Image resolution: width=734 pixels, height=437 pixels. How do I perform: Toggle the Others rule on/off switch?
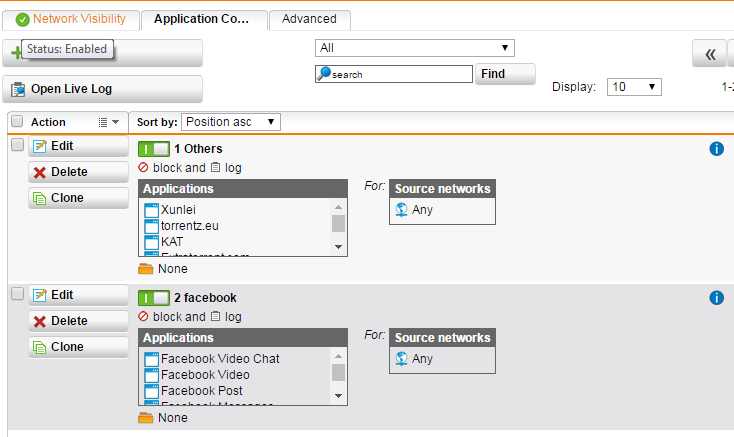point(154,149)
